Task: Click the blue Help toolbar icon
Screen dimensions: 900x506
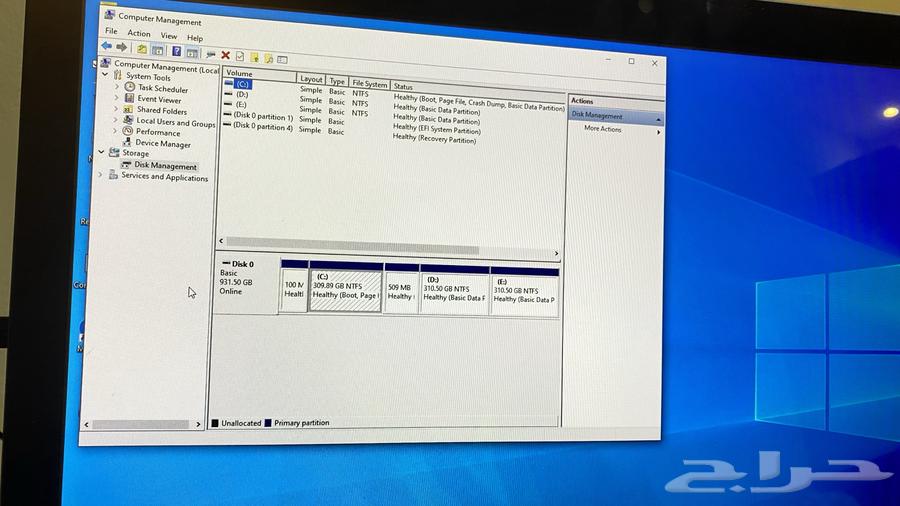Action: pos(177,51)
